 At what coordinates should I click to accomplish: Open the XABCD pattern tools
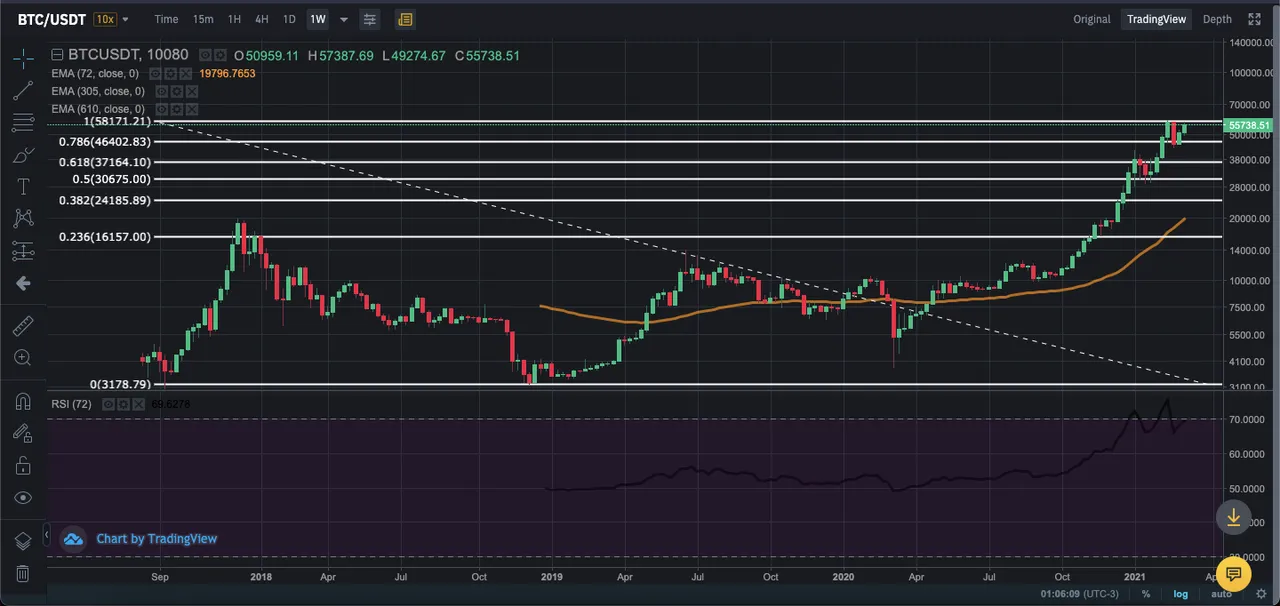tap(23, 219)
